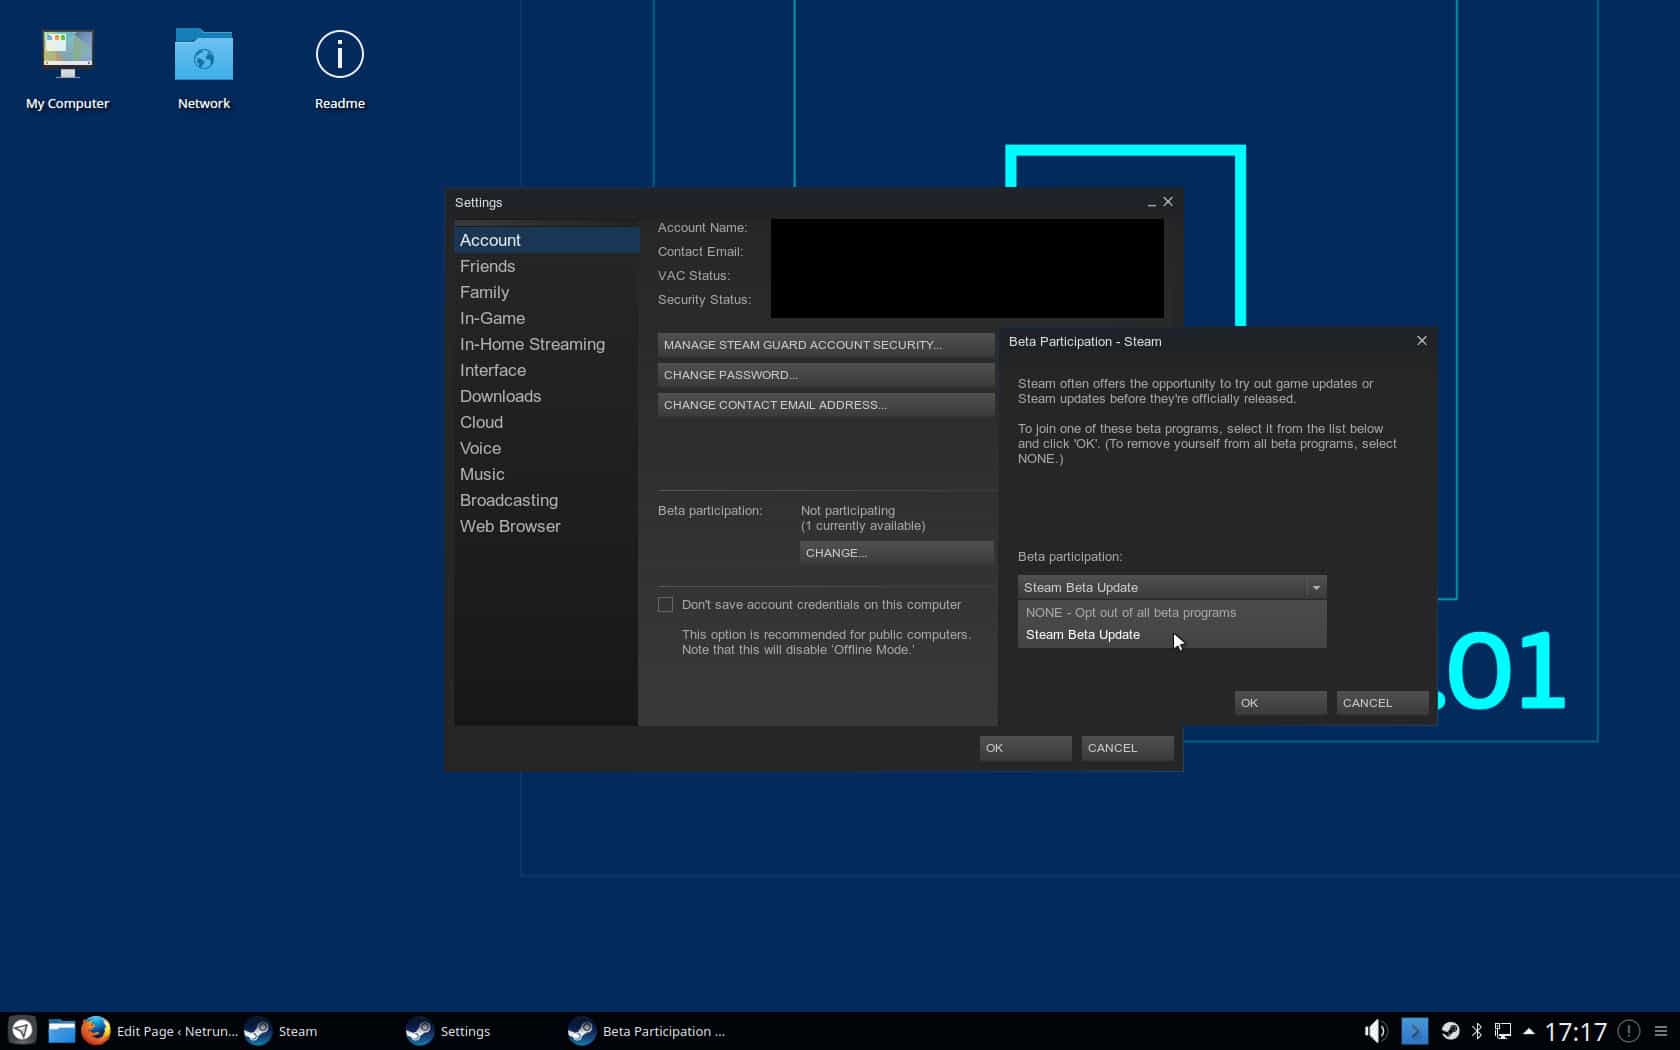Viewport: 1680px width, 1050px height.
Task: Click the Change Password button
Action: point(826,375)
